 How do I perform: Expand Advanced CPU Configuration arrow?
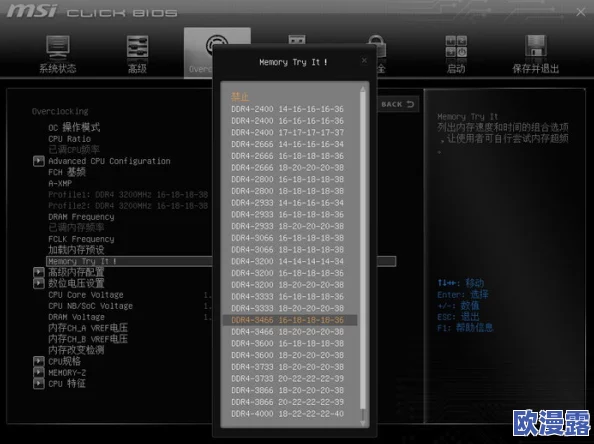point(39,161)
